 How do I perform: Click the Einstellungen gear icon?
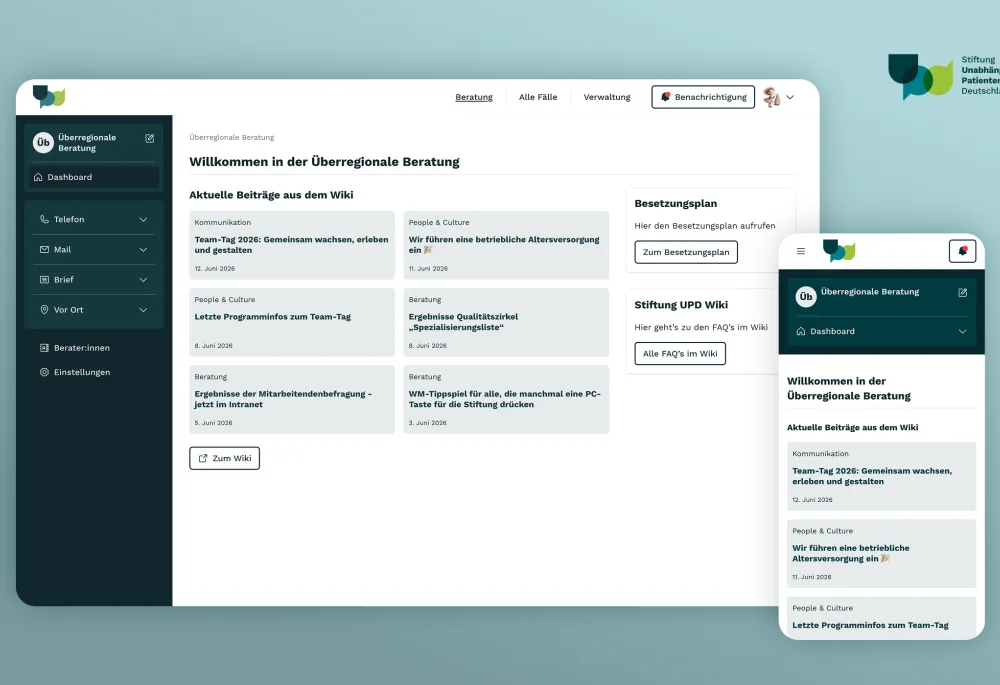pyautogui.click(x=44, y=372)
